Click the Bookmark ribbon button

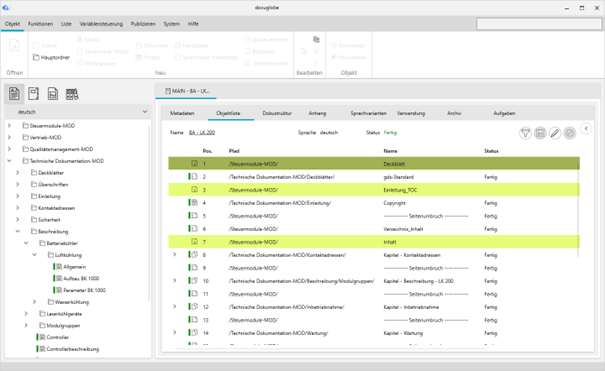(x=260, y=51)
